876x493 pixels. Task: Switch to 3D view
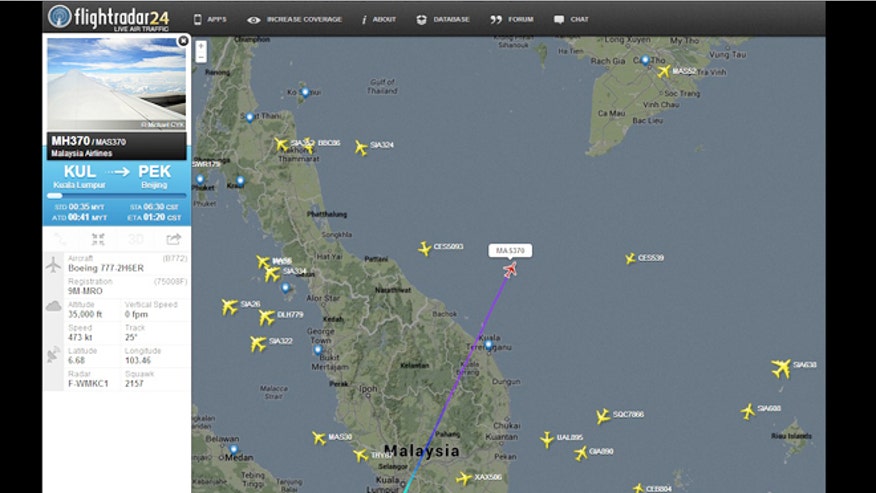[x=136, y=239]
